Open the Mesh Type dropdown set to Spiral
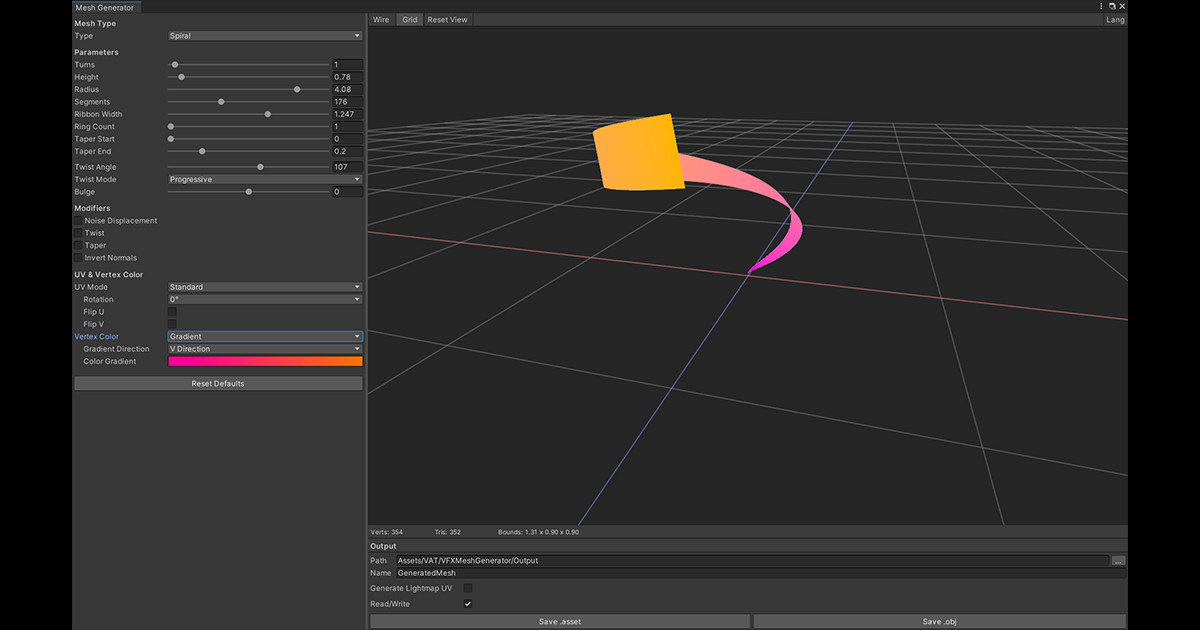Viewport: 1200px width, 630px height. [x=265, y=36]
